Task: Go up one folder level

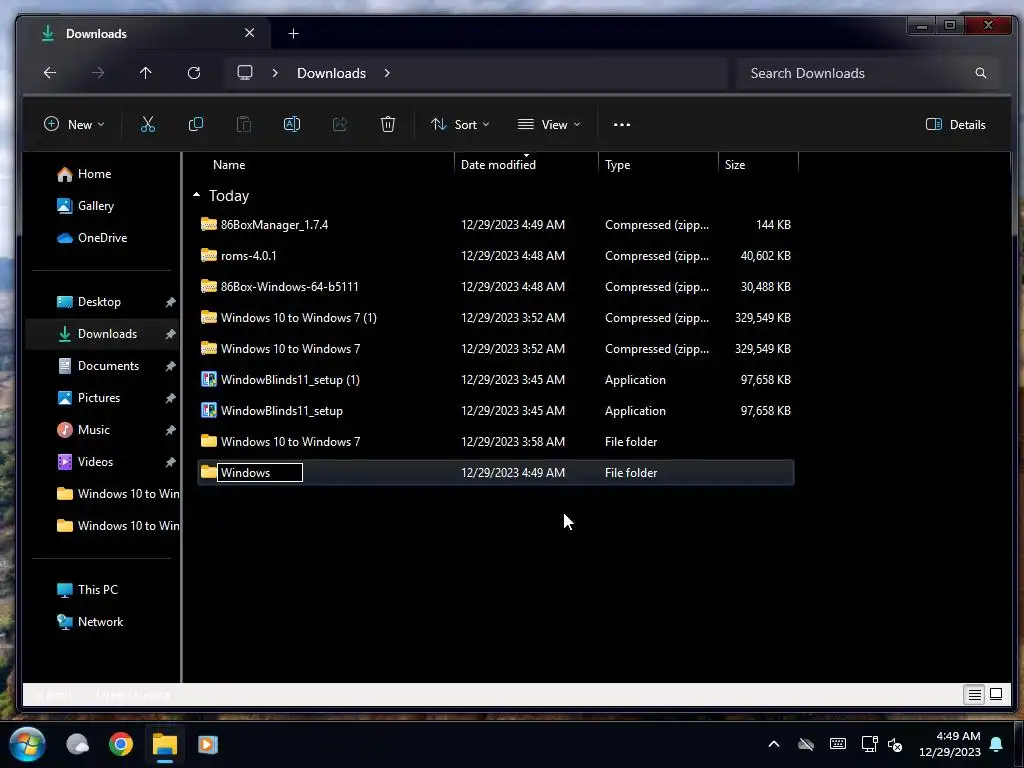Action: (146, 72)
